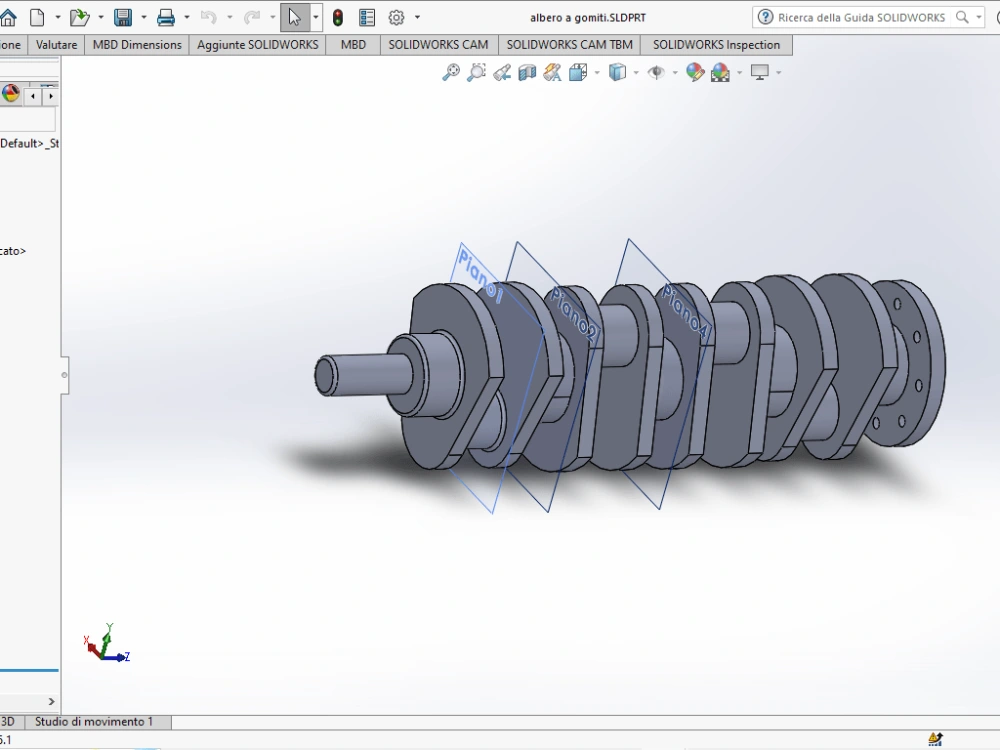Toggle Hide/Show Items with the eye icon
The image size is (1000, 750).
point(656,72)
